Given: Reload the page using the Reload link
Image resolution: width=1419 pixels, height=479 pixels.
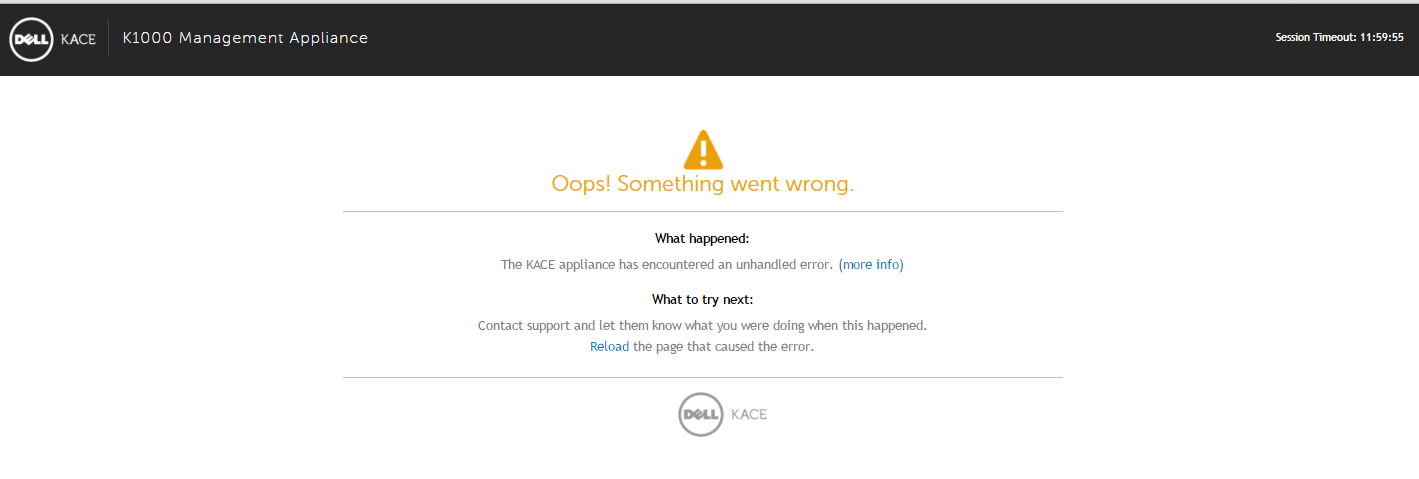Looking at the screenshot, I should [x=609, y=347].
